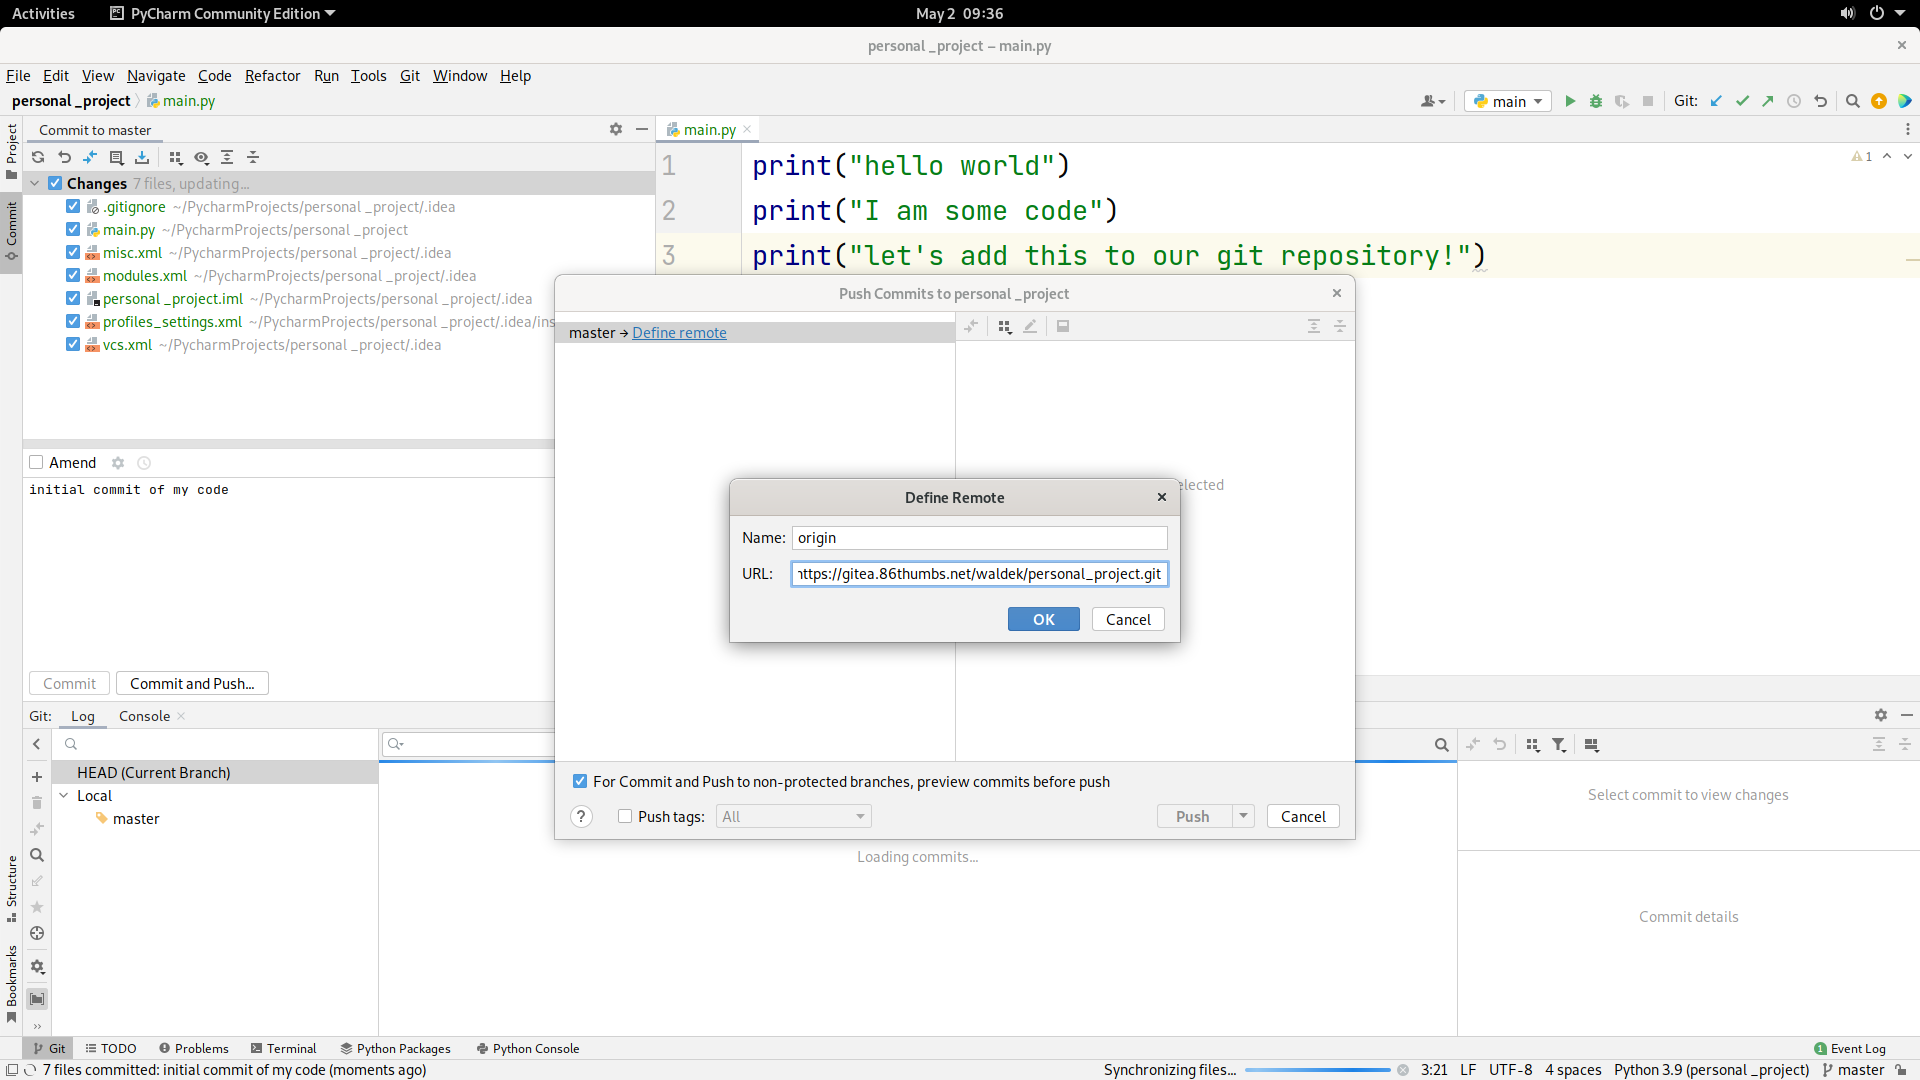Click the refresh/update icon in commit toolbar
The height and width of the screenshot is (1080, 1920).
(x=37, y=157)
